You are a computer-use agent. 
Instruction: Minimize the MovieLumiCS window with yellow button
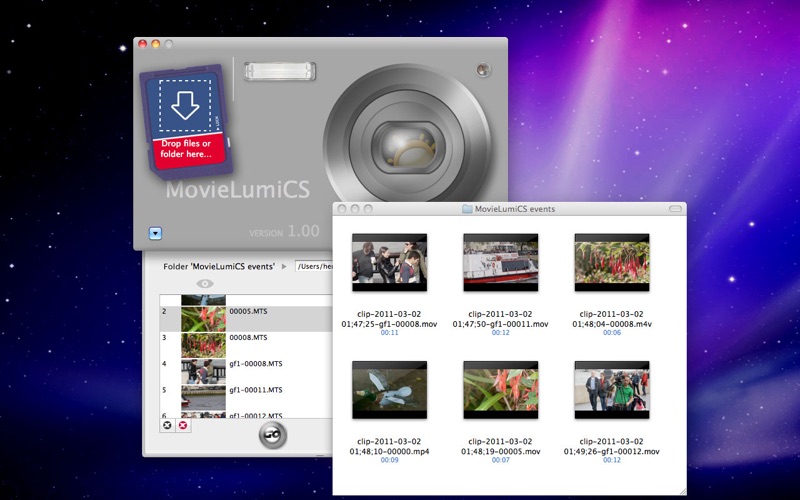[156, 44]
